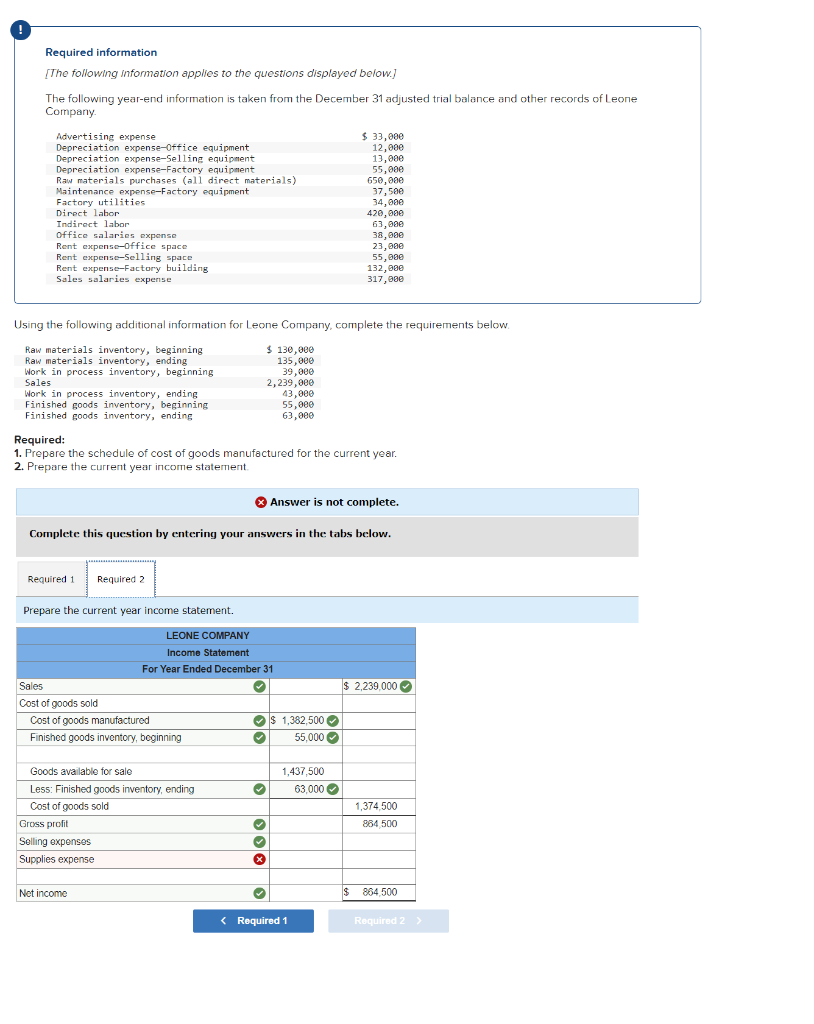
Task: Click the Sales label cell in income statement
Action: pos(143,686)
